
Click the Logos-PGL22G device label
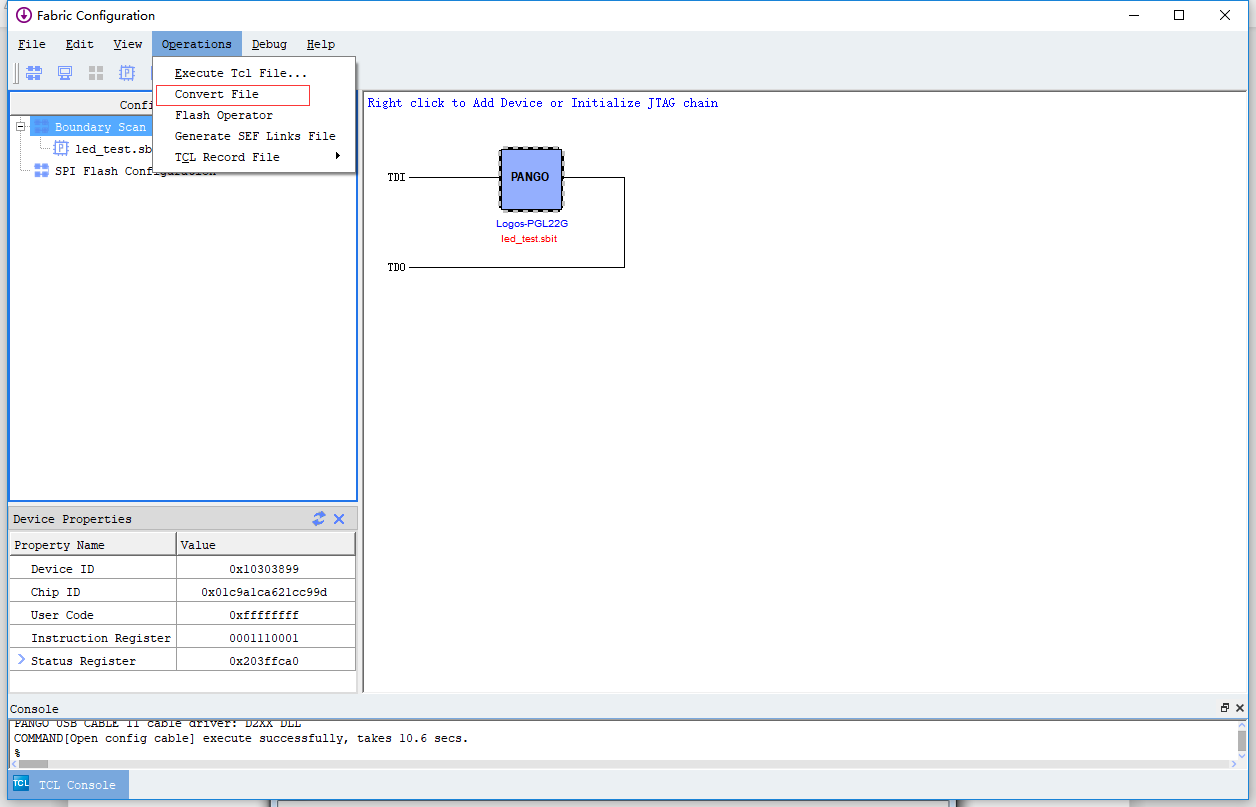(x=532, y=224)
